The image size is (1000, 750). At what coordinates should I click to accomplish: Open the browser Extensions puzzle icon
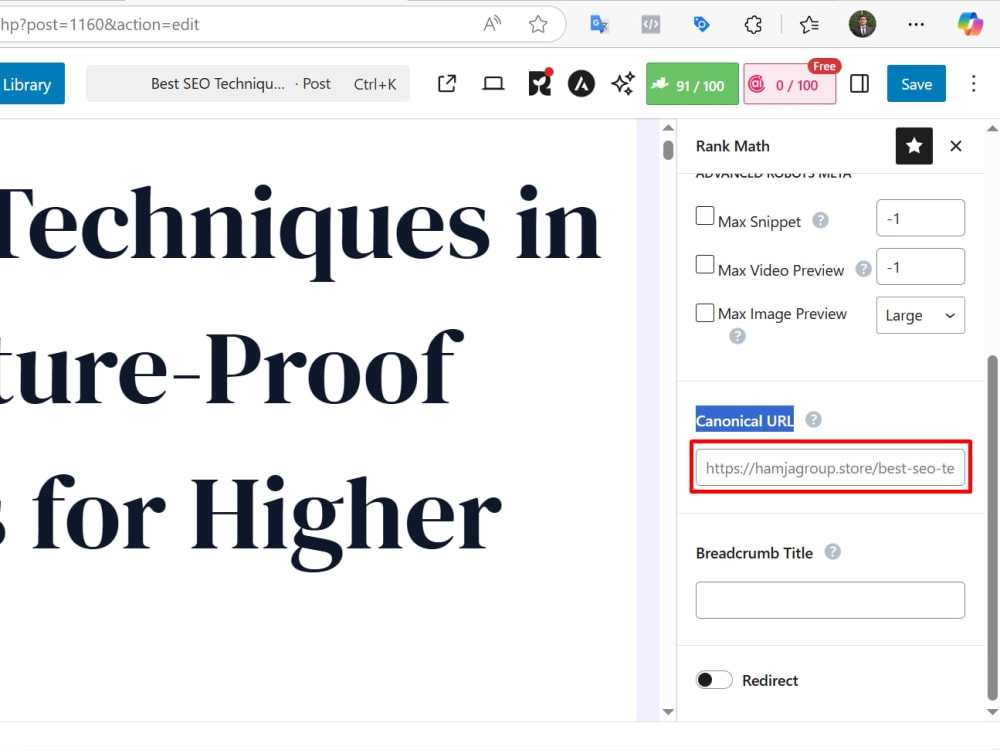pos(753,24)
